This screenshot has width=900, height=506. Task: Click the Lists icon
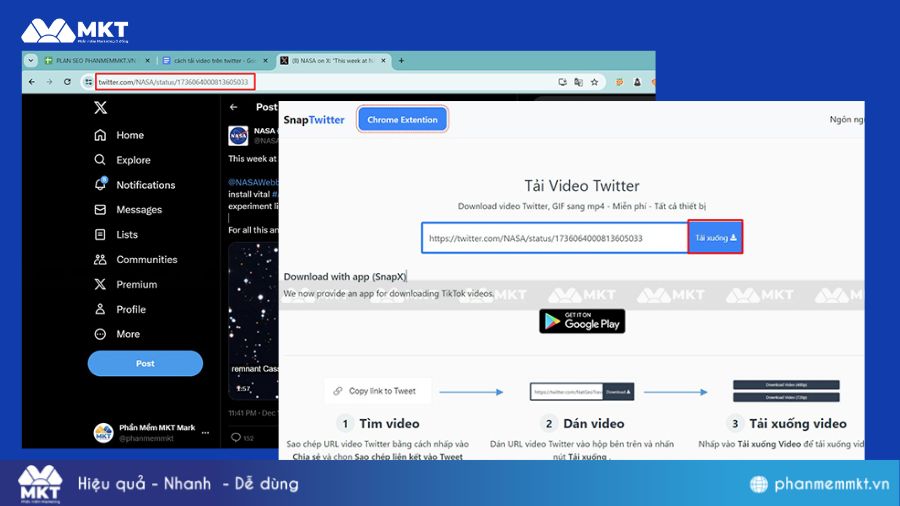point(100,234)
